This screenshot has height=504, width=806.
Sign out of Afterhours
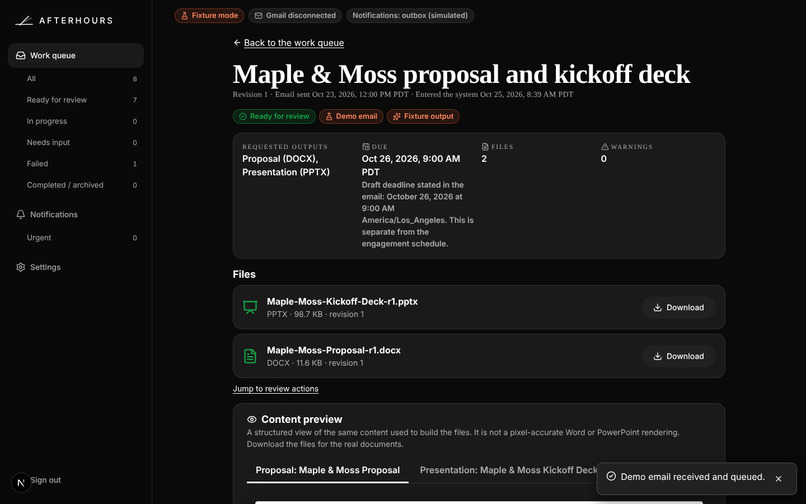pos(45,480)
